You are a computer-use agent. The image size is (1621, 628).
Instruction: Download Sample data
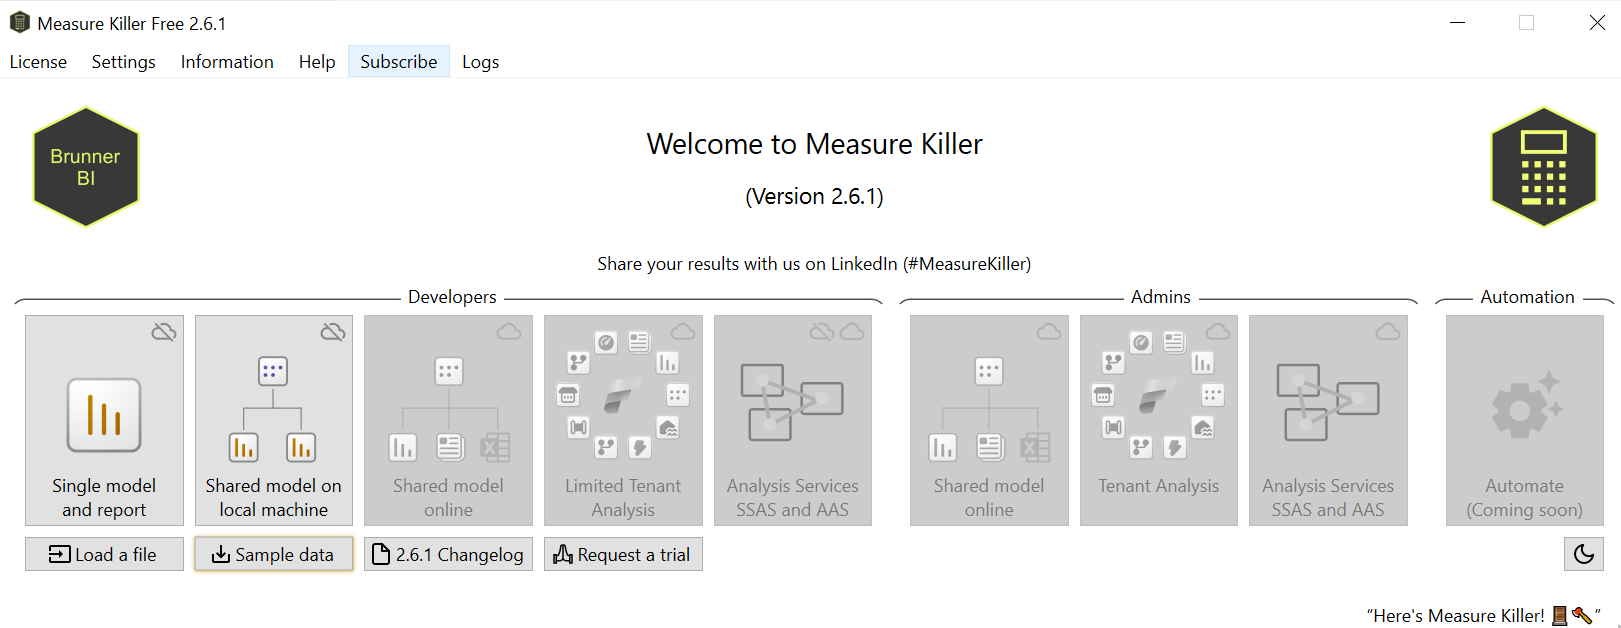click(x=273, y=553)
